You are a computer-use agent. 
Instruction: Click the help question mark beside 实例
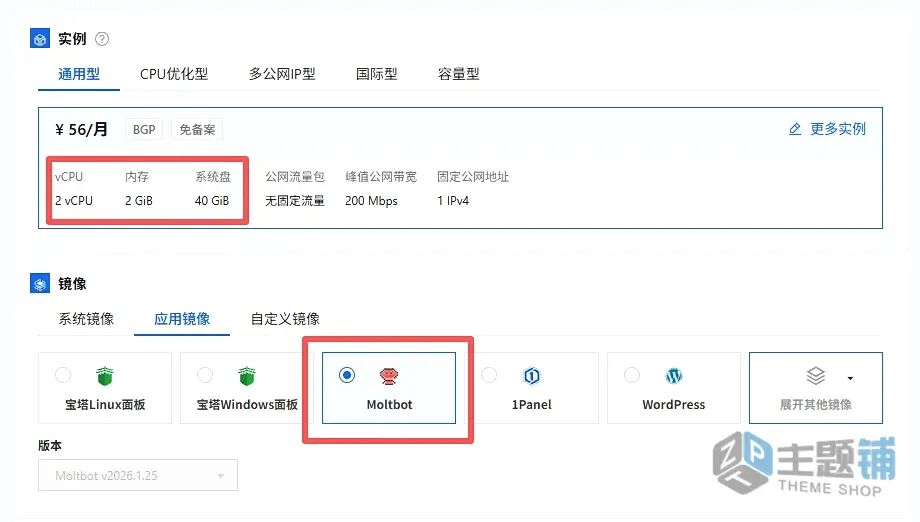pyautogui.click(x=102, y=39)
